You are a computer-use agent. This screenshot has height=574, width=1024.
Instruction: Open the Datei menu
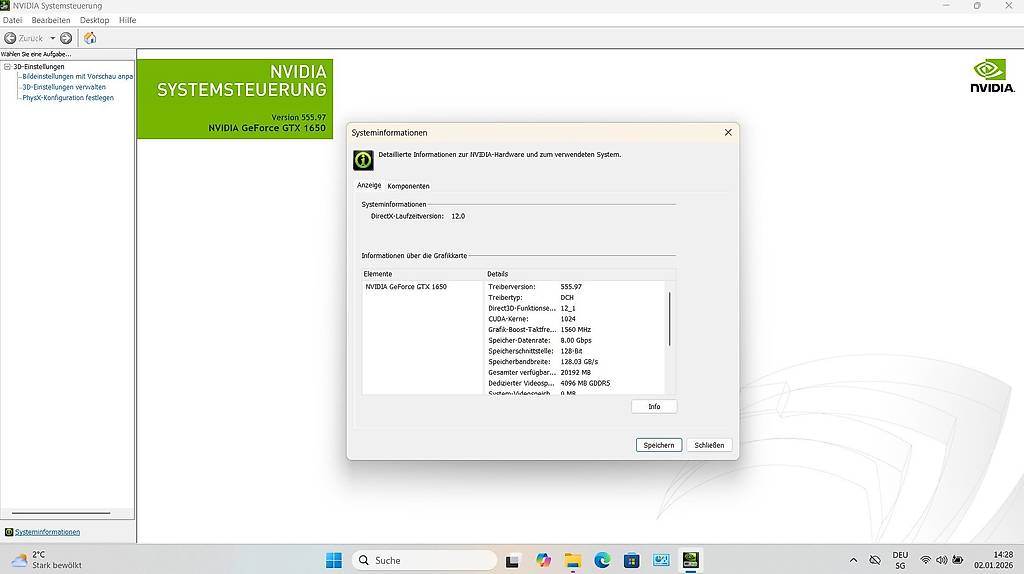click(x=12, y=20)
